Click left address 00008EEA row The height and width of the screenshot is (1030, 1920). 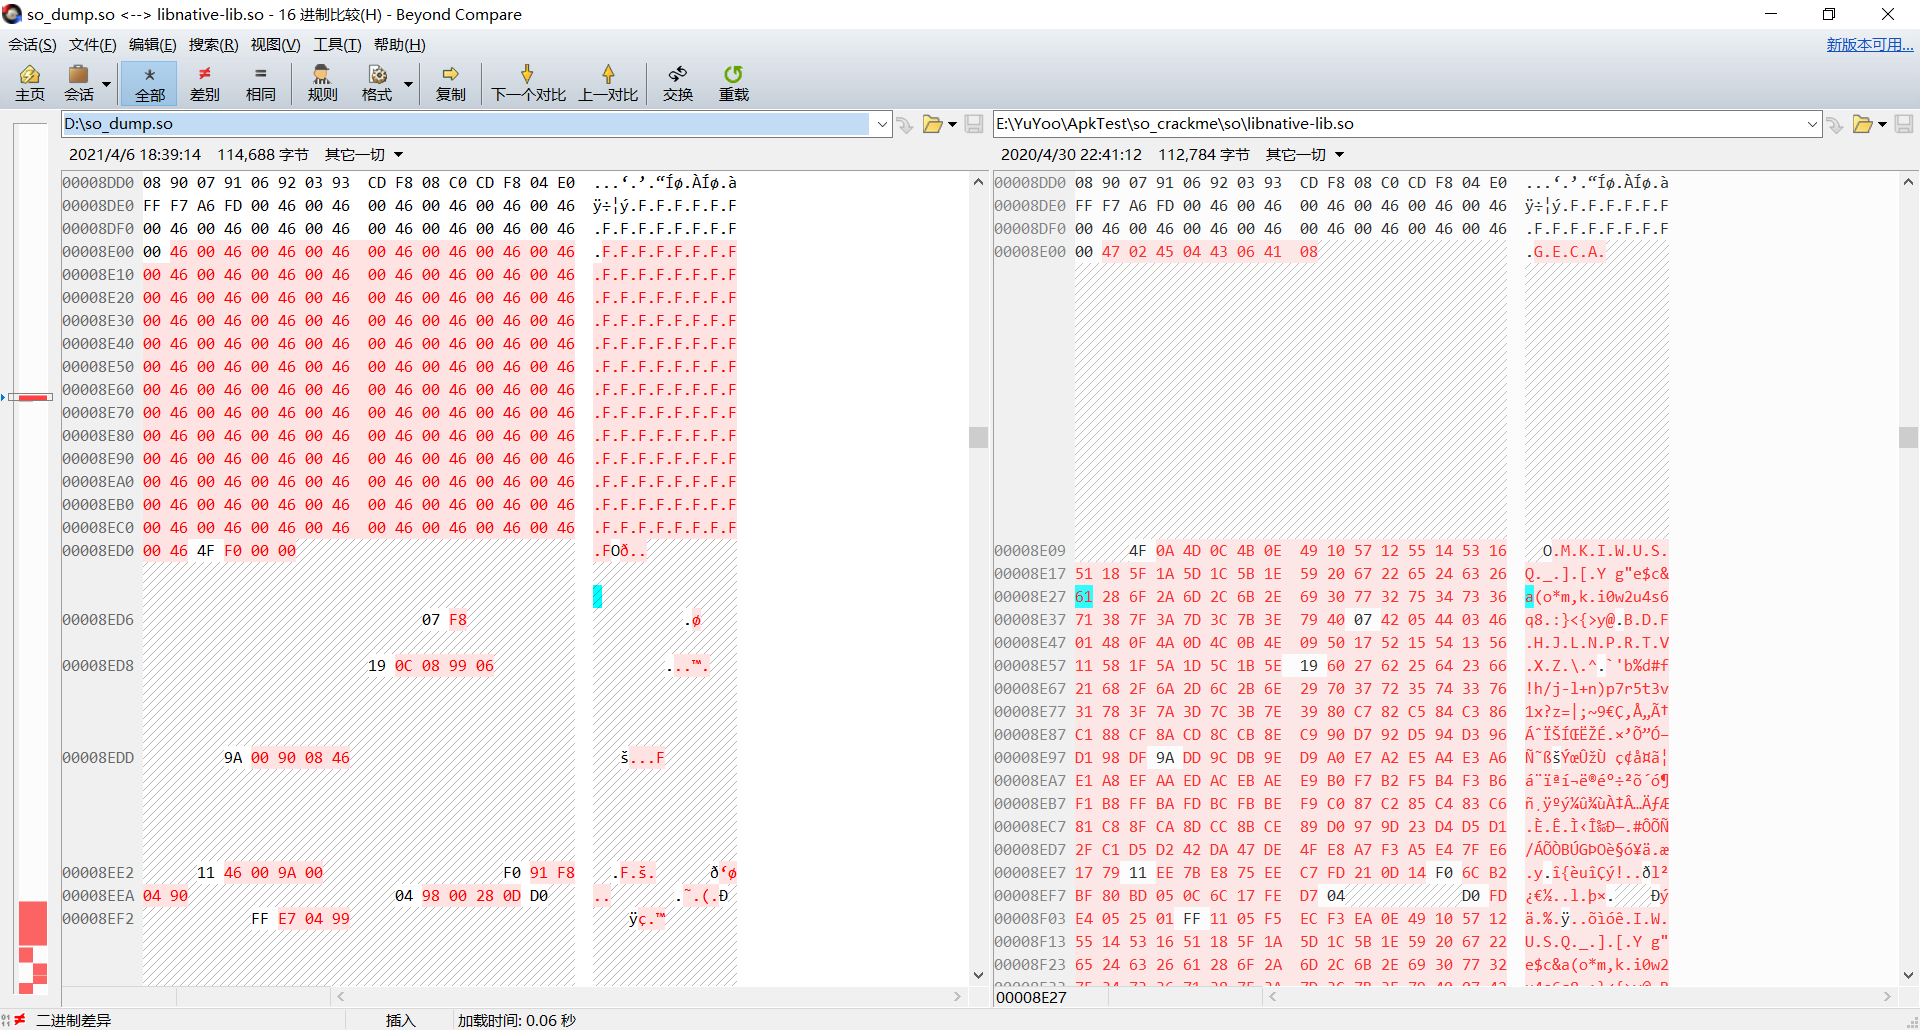pyautogui.click(x=98, y=896)
